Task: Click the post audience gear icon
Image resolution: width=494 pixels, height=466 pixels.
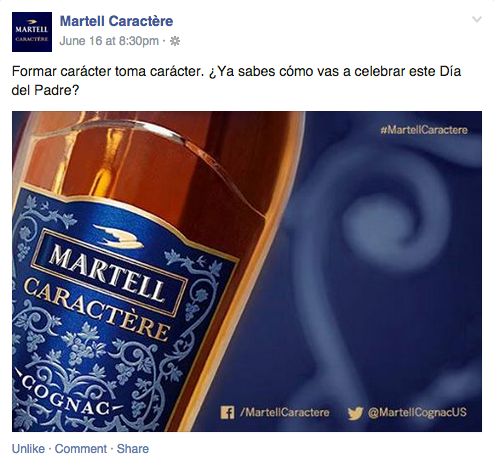Action: 175,41
